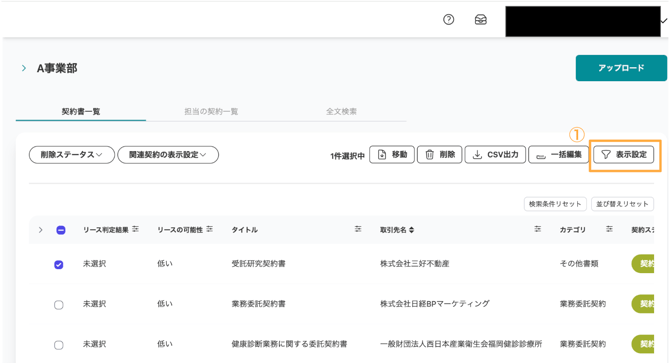Image resolution: width=670 pixels, height=363 pixels.
Task: Click title 受託研究契約書
Action: (259, 263)
